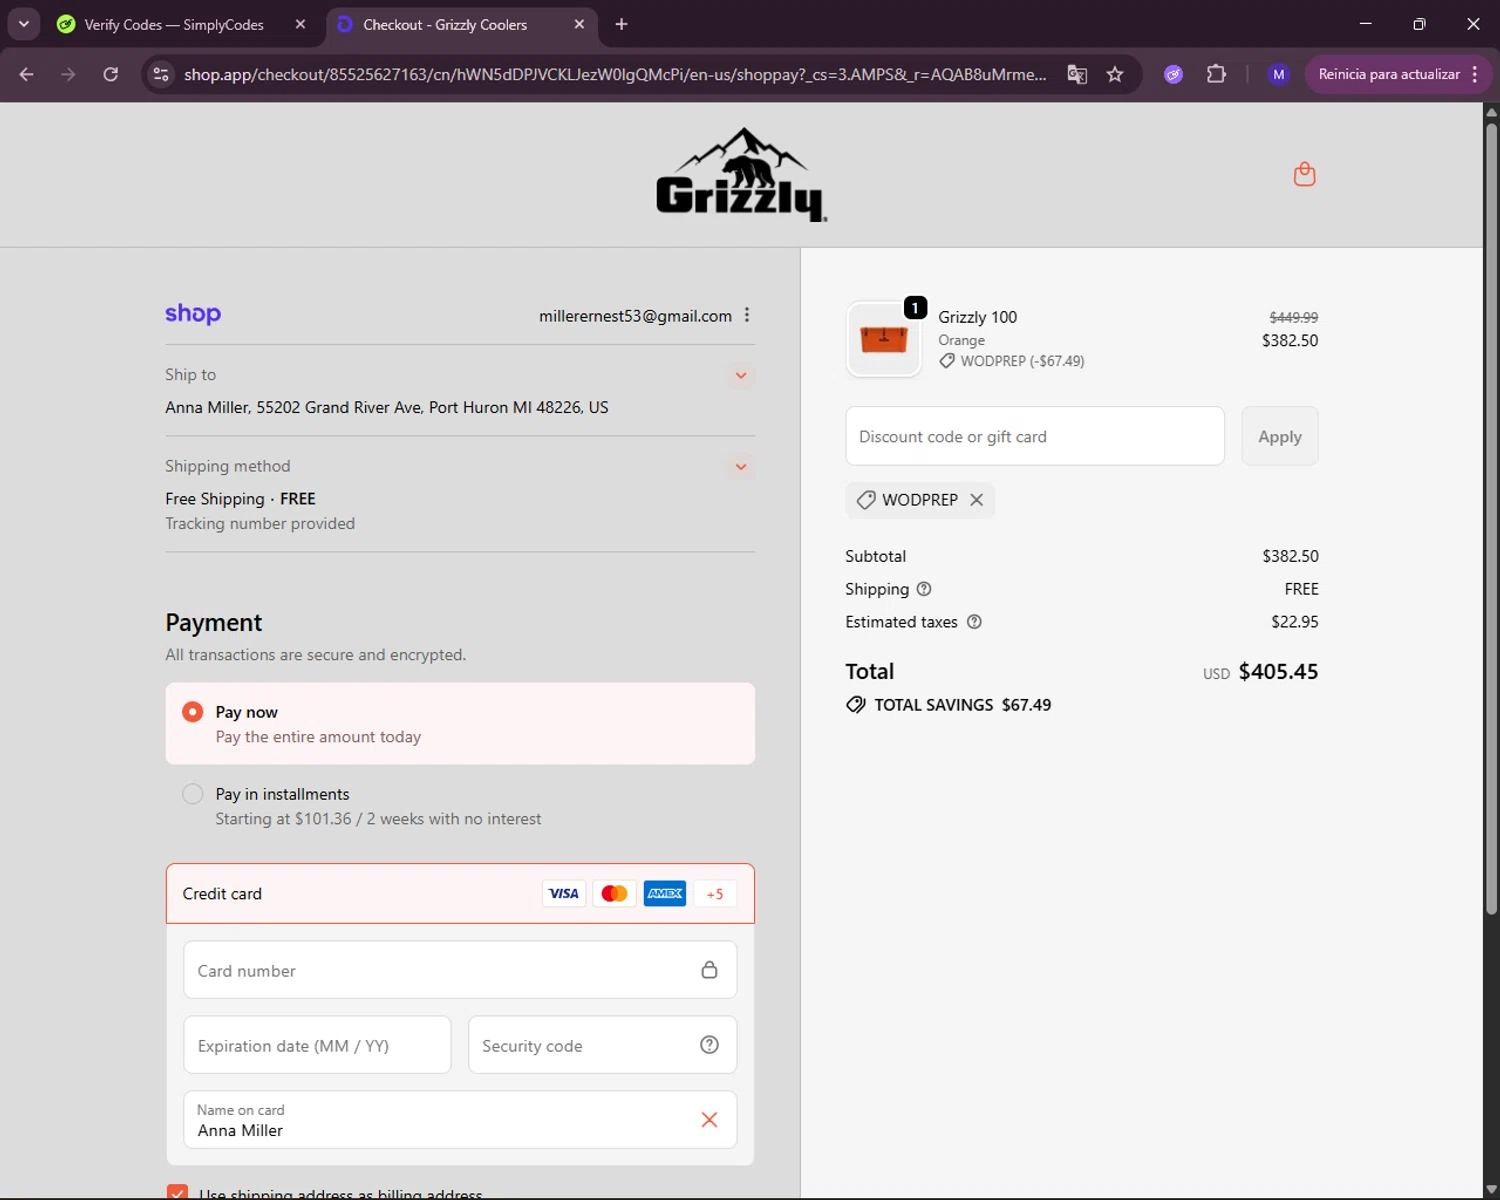Switch to the Verify Codes SimplyCodes tab
The width and height of the screenshot is (1500, 1200).
tap(175, 24)
